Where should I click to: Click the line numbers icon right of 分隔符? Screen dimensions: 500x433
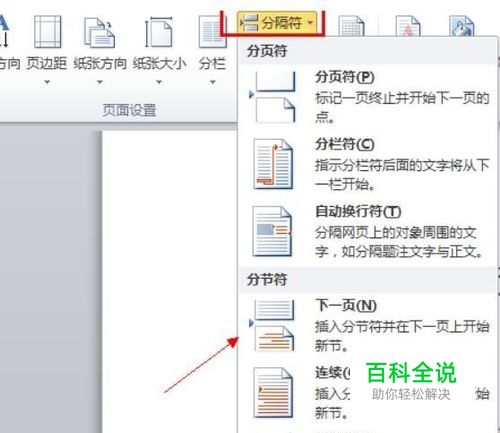[x=351, y=27]
